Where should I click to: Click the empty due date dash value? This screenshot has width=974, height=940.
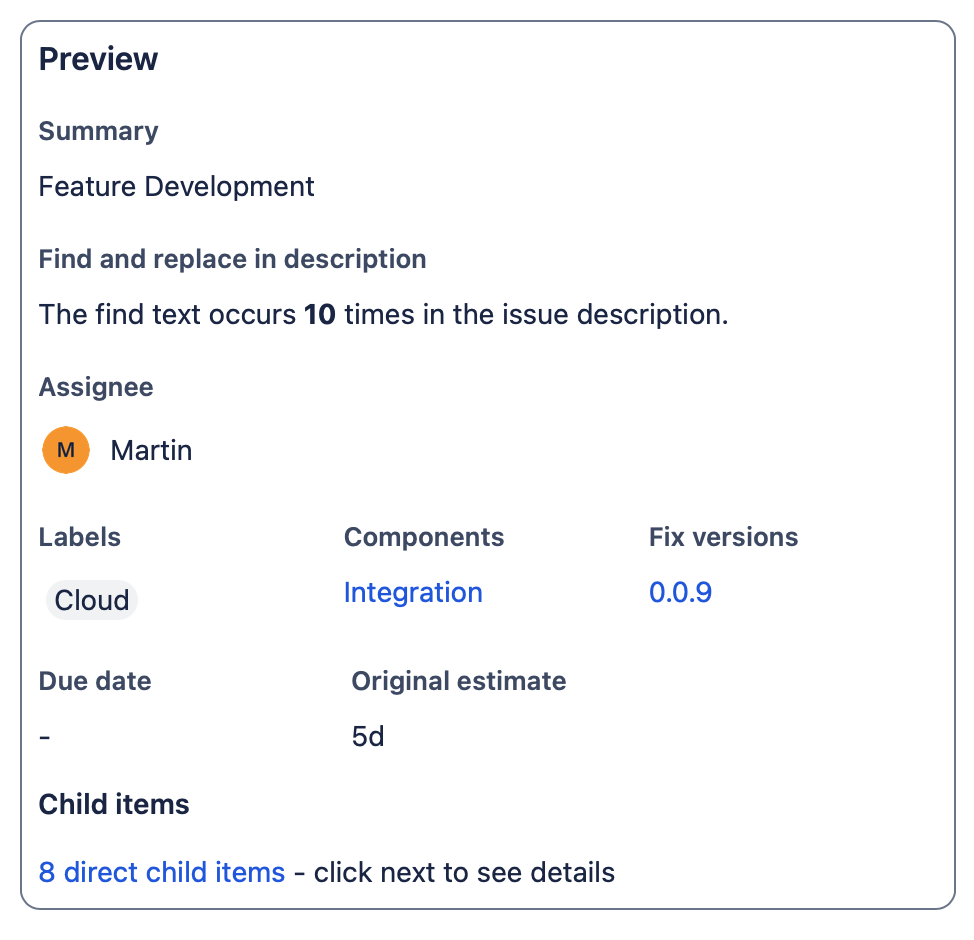[x=45, y=738]
